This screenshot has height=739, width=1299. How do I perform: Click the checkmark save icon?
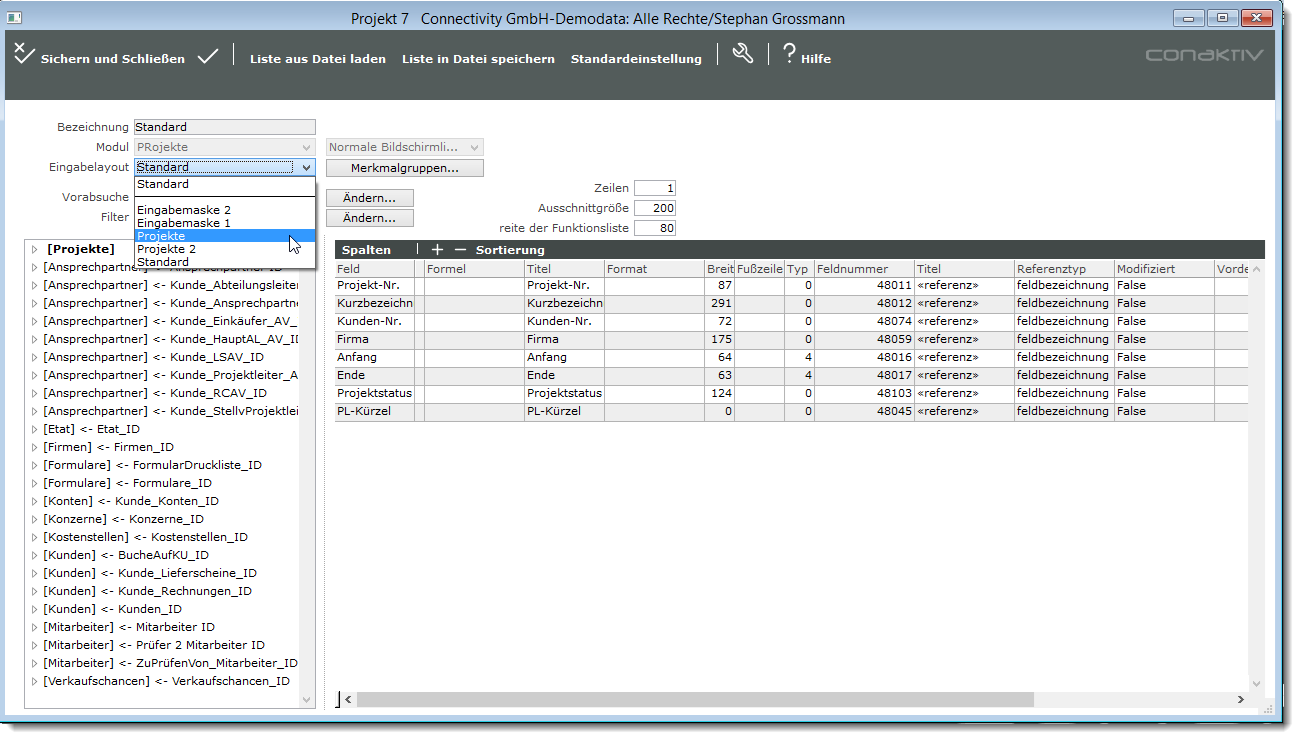point(207,57)
